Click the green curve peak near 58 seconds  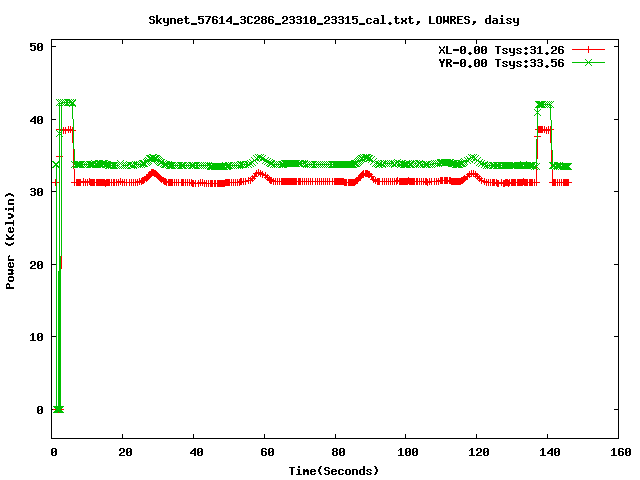pos(259,158)
